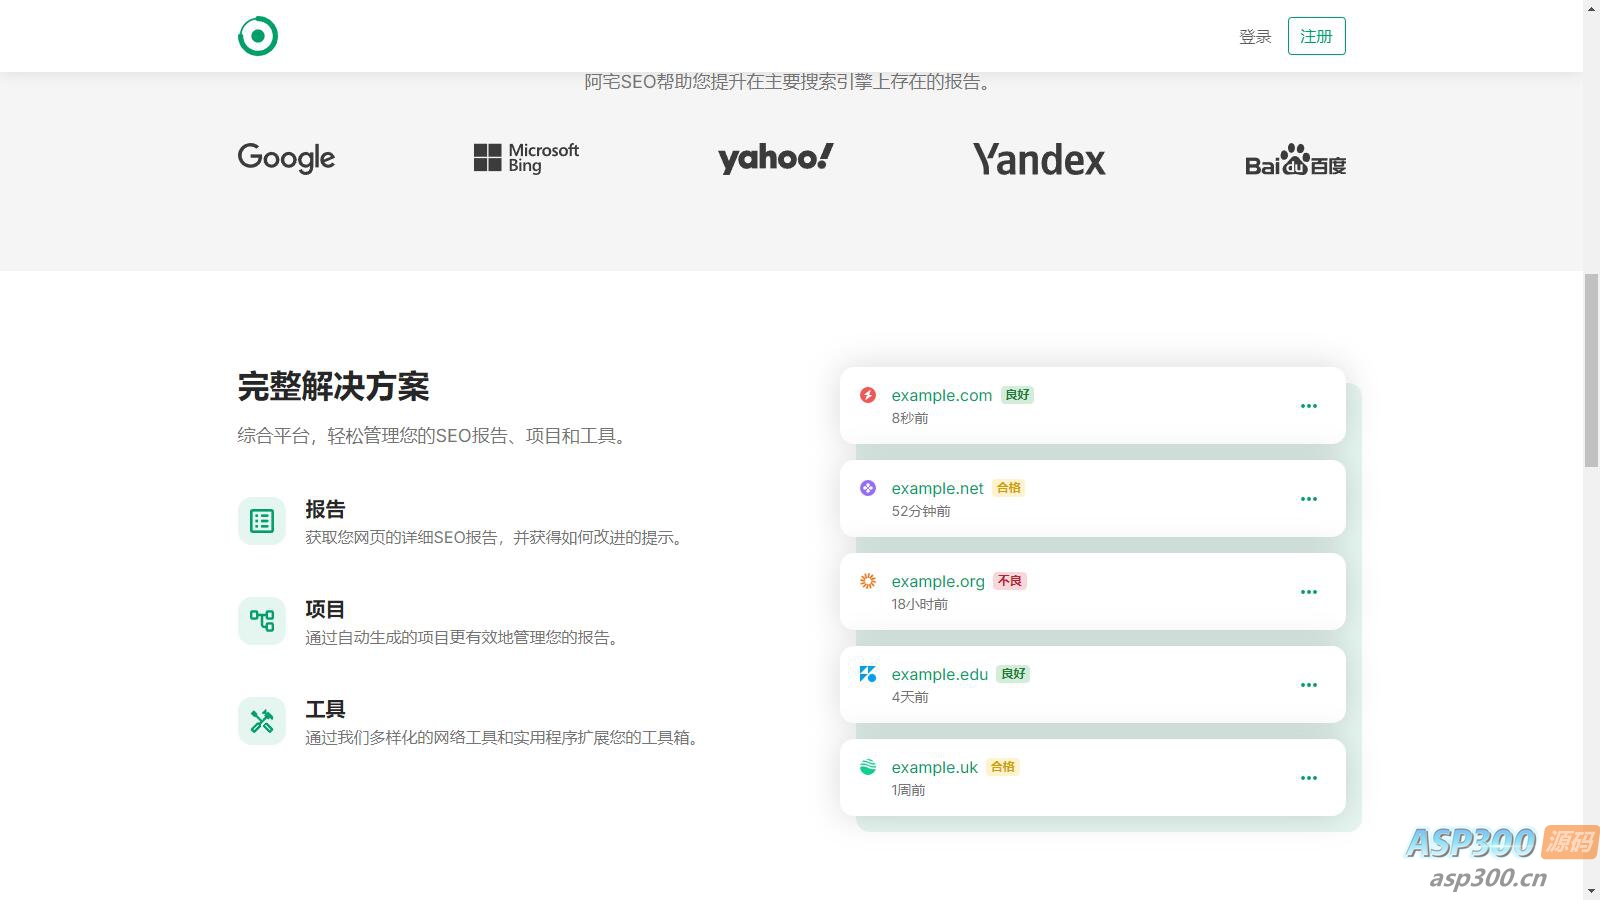Click the Yahoo logo
Viewport: 1600px width, 900px height.
point(775,158)
